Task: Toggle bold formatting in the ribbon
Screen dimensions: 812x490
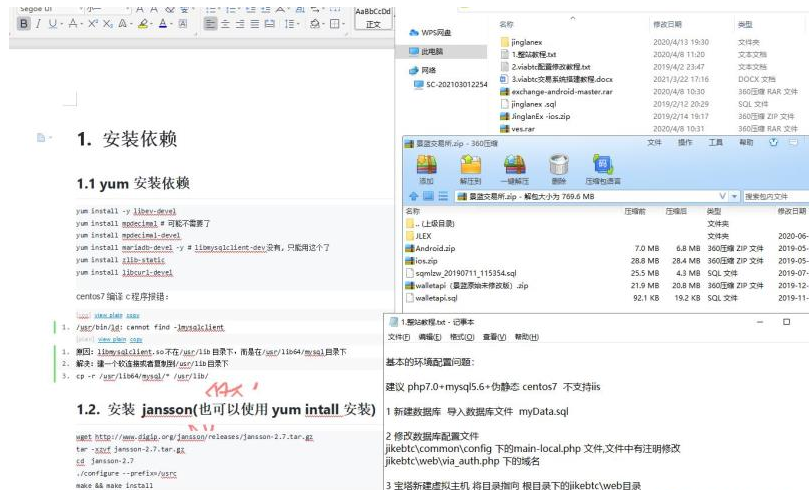Action: point(23,24)
